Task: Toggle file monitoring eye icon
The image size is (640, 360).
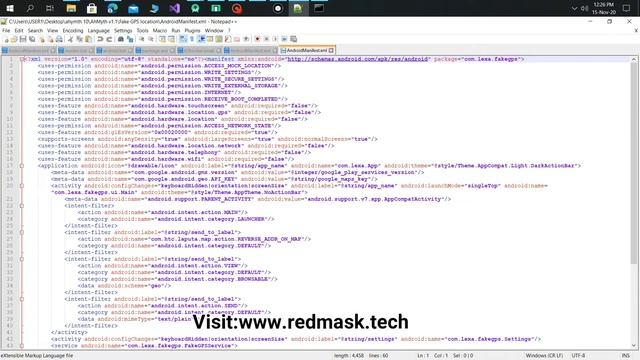Action: pos(246,39)
